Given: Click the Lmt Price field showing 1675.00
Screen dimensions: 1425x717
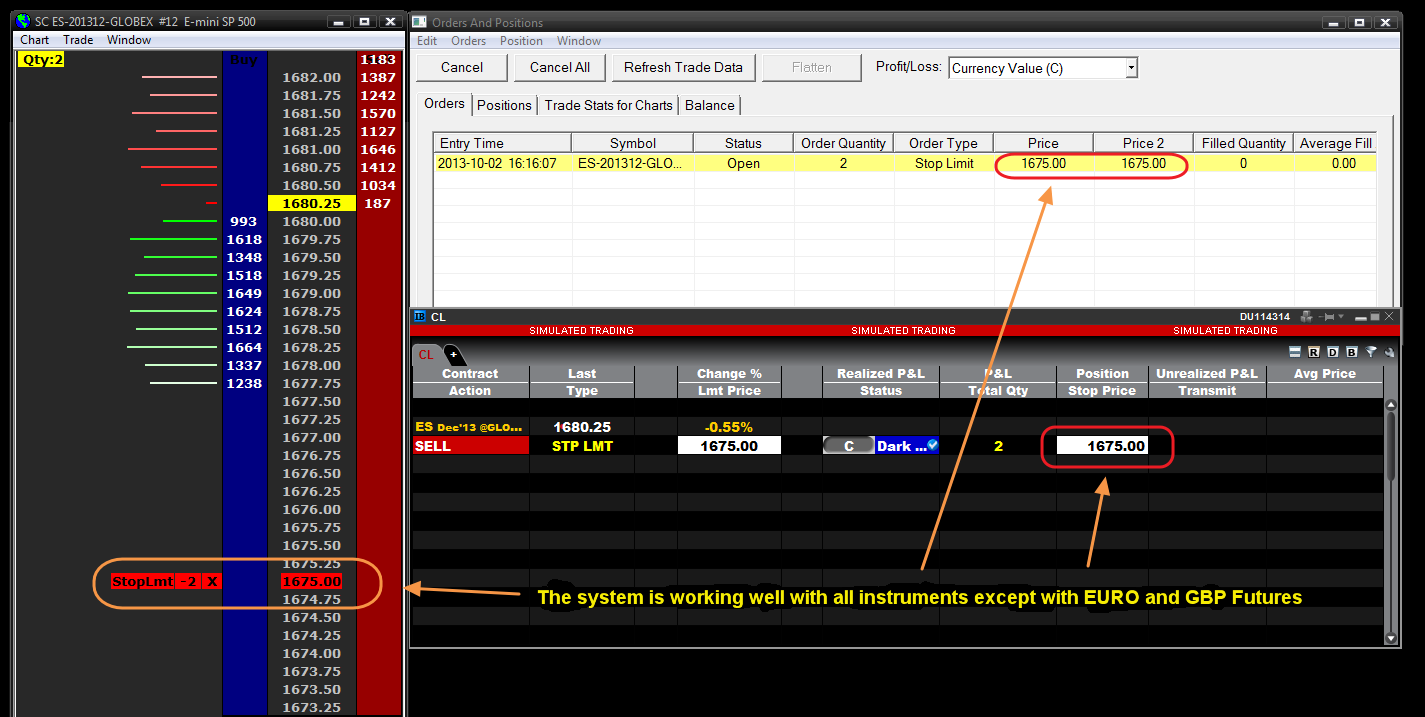Looking at the screenshot, I should click(729, 446).
